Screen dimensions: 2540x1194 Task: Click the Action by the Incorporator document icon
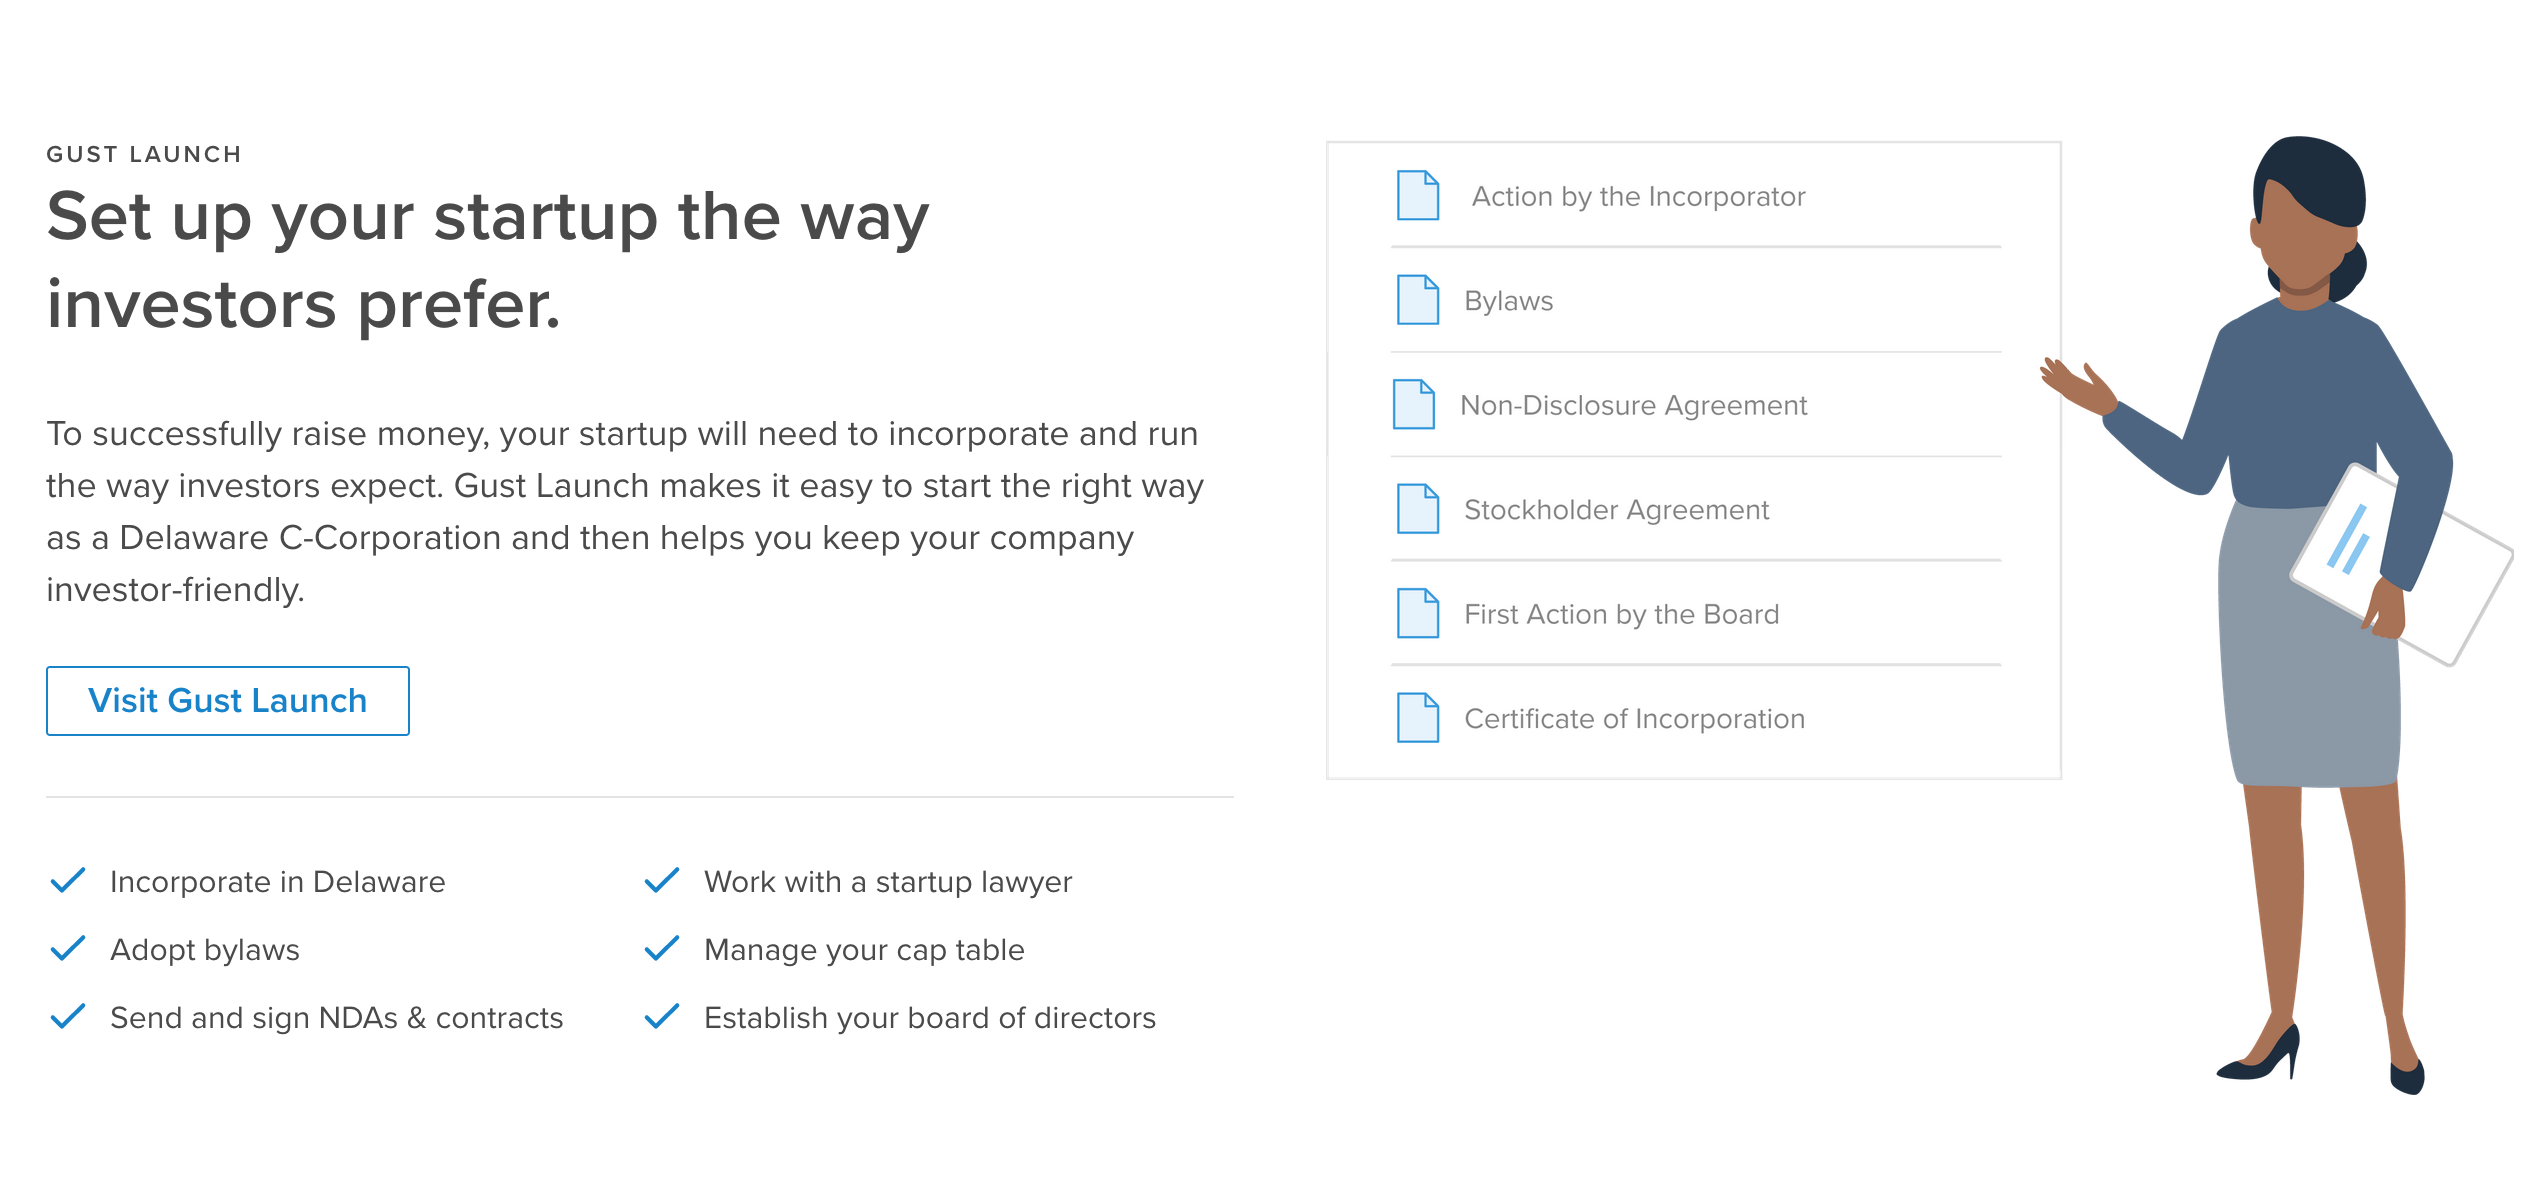1417,195
